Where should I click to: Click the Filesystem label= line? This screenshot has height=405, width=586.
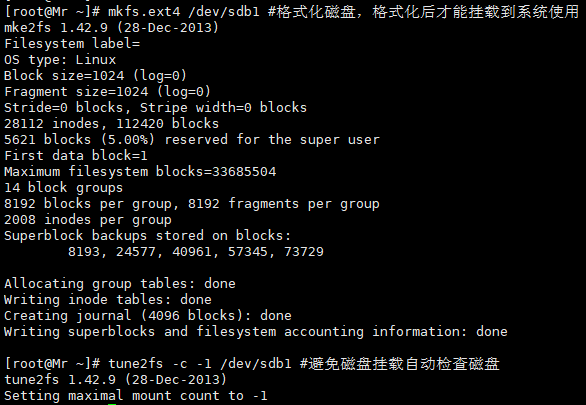72,44
